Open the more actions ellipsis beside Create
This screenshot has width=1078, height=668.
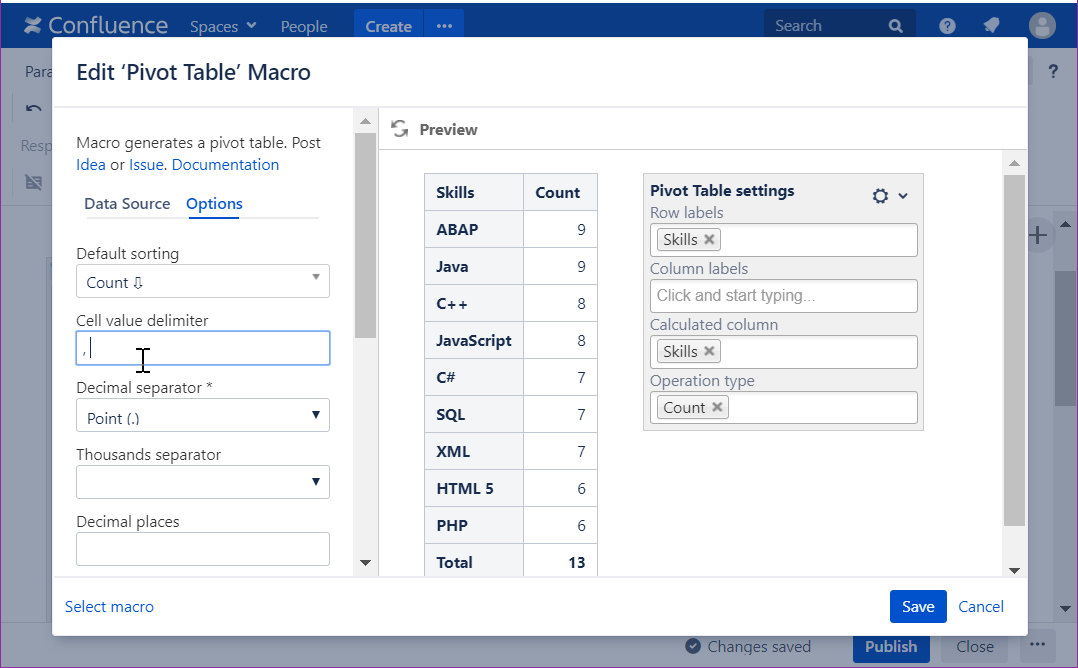pos(444,24)
